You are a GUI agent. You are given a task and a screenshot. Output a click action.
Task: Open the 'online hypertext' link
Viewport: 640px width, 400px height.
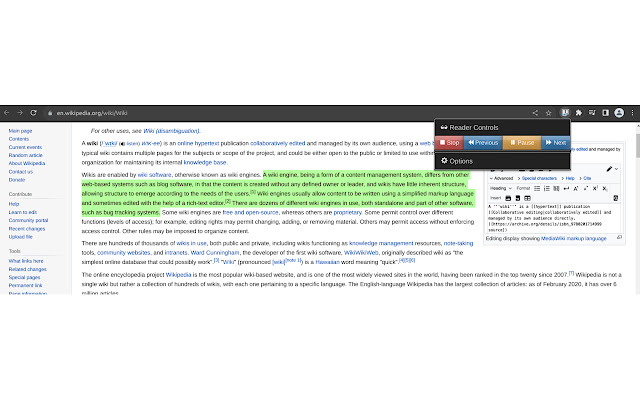(x=198, y=143)
